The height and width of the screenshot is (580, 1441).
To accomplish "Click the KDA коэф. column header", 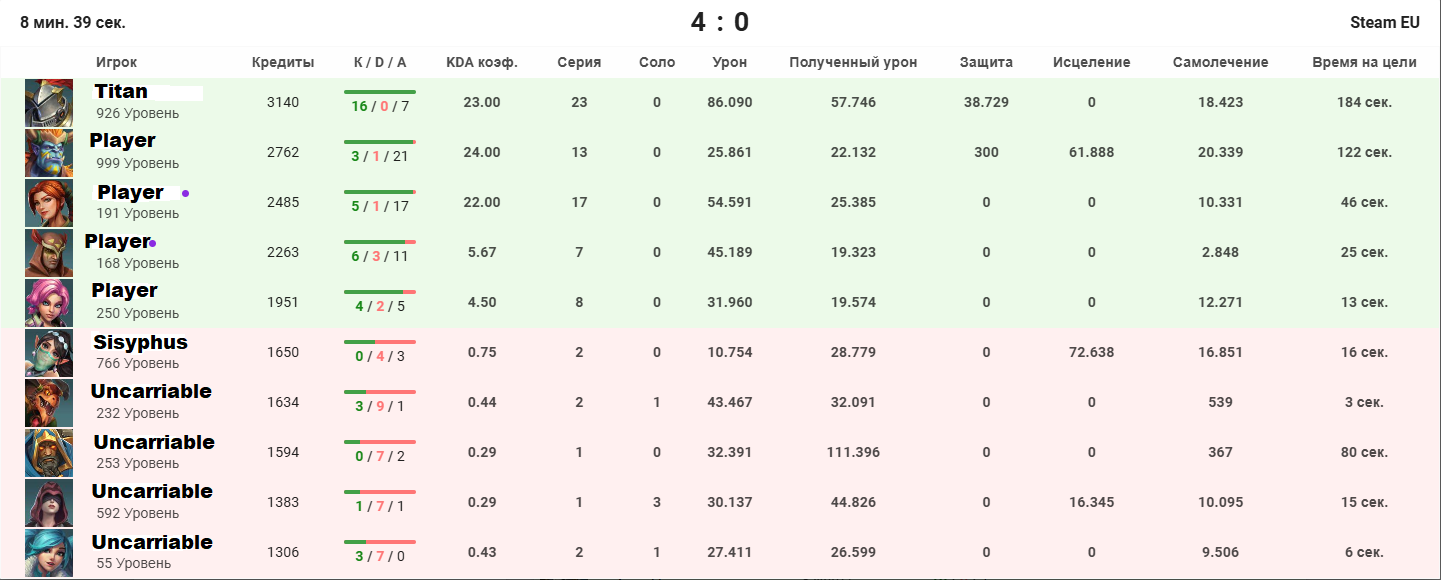I will 482,62.
